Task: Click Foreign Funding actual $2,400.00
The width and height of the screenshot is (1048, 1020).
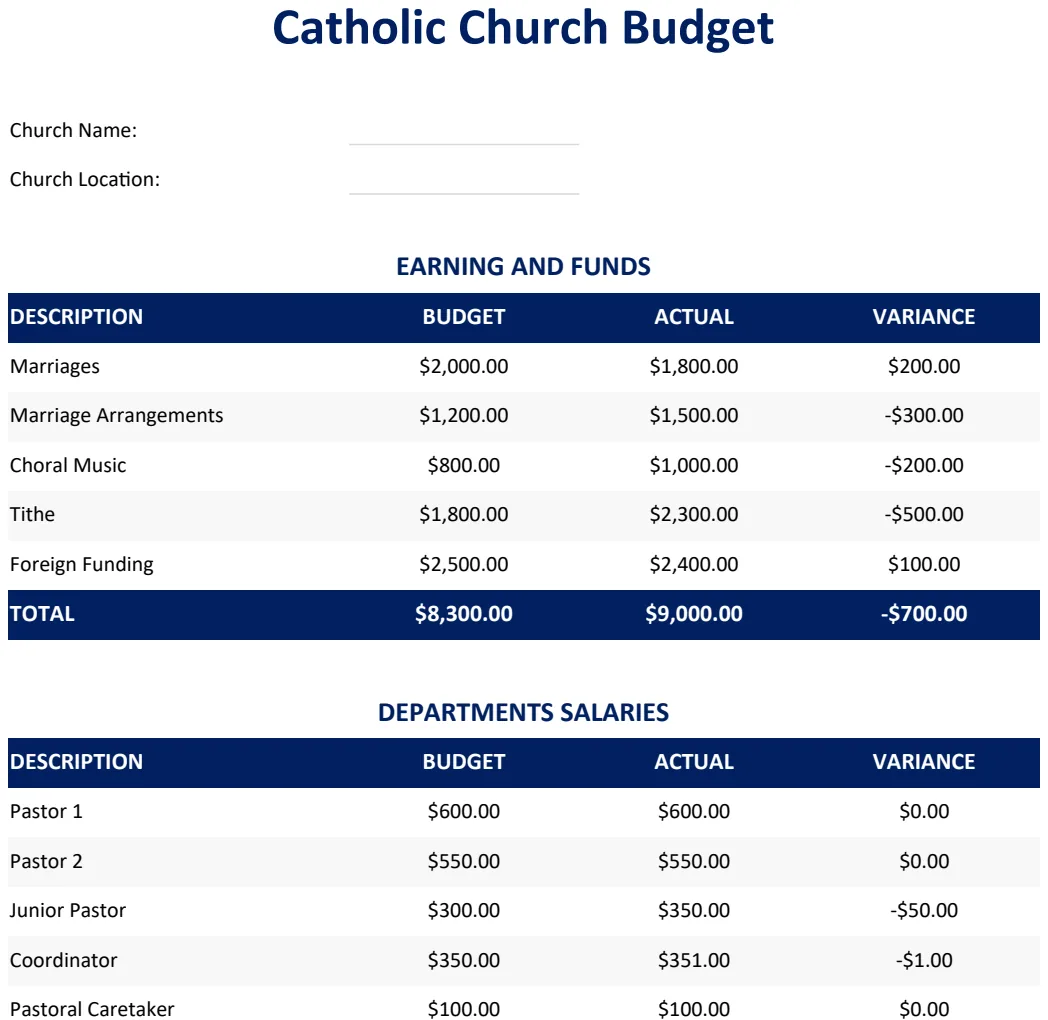Action: [x=694, y=564]
